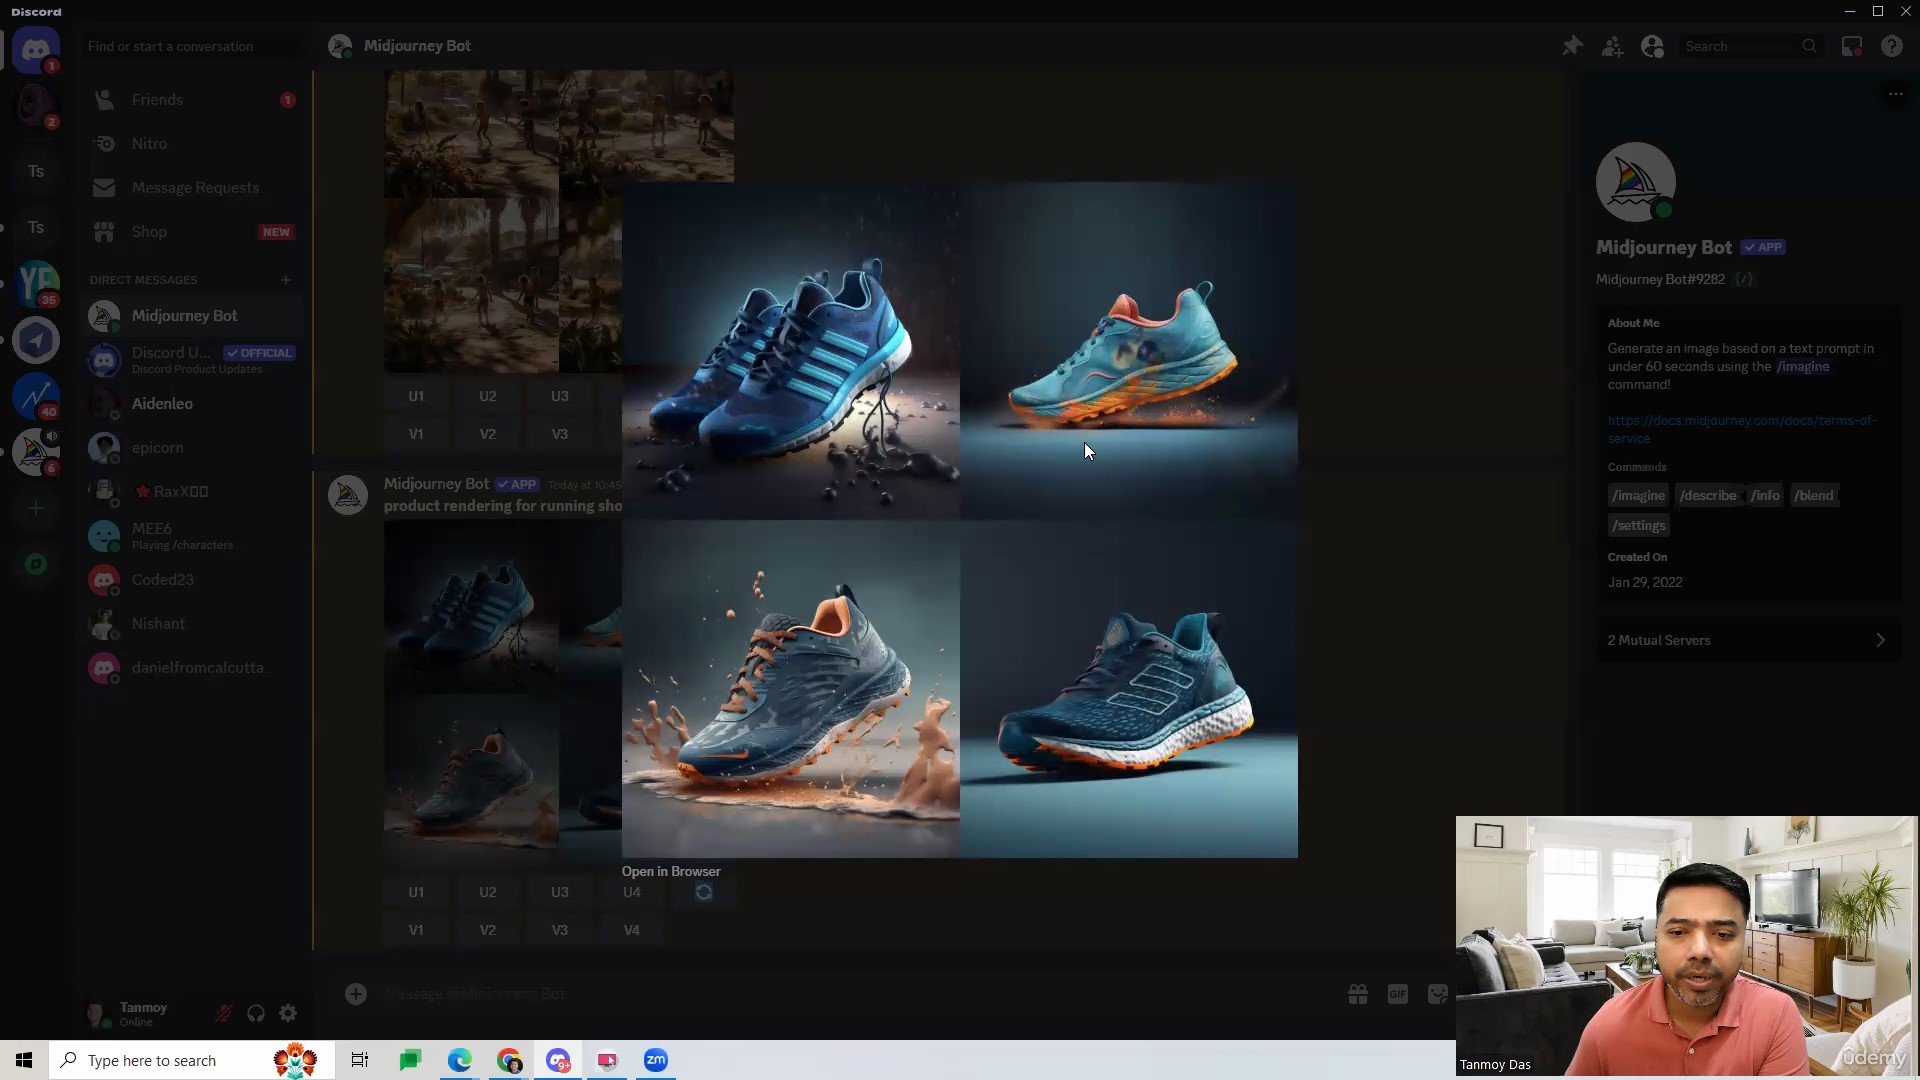The height and width of the screenshot is (1080, 1920).
Task: Click the Midjourney Bot profile avatar
Action: pos(1636,182)
